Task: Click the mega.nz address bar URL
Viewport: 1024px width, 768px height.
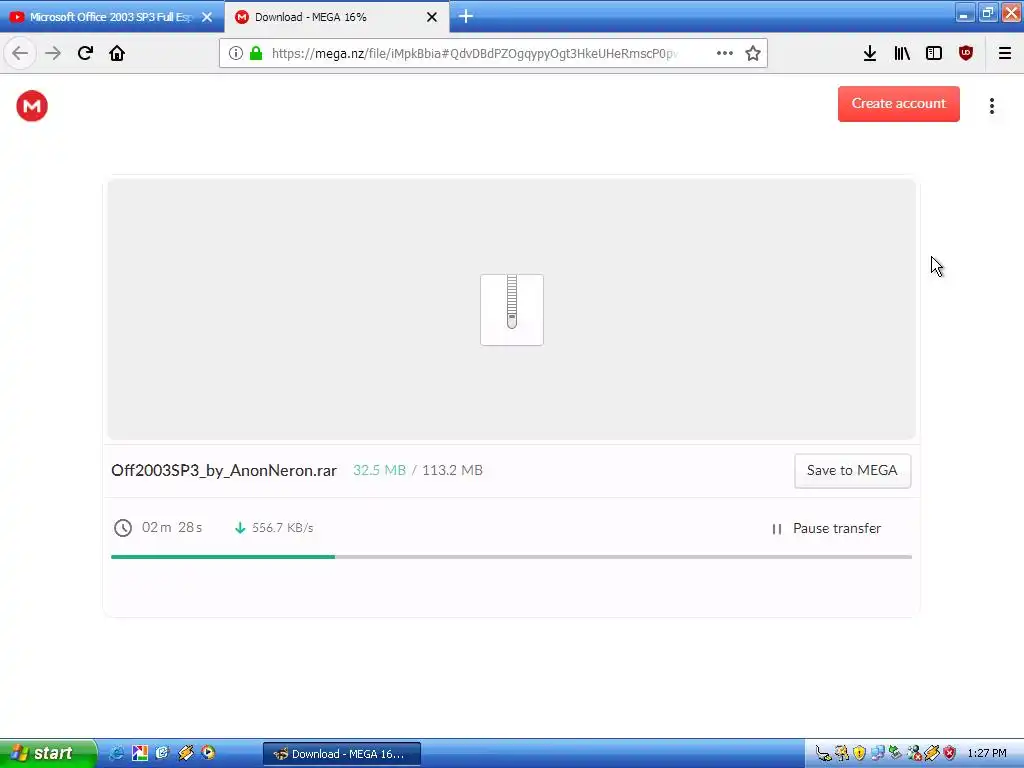Action: (475, 54)
